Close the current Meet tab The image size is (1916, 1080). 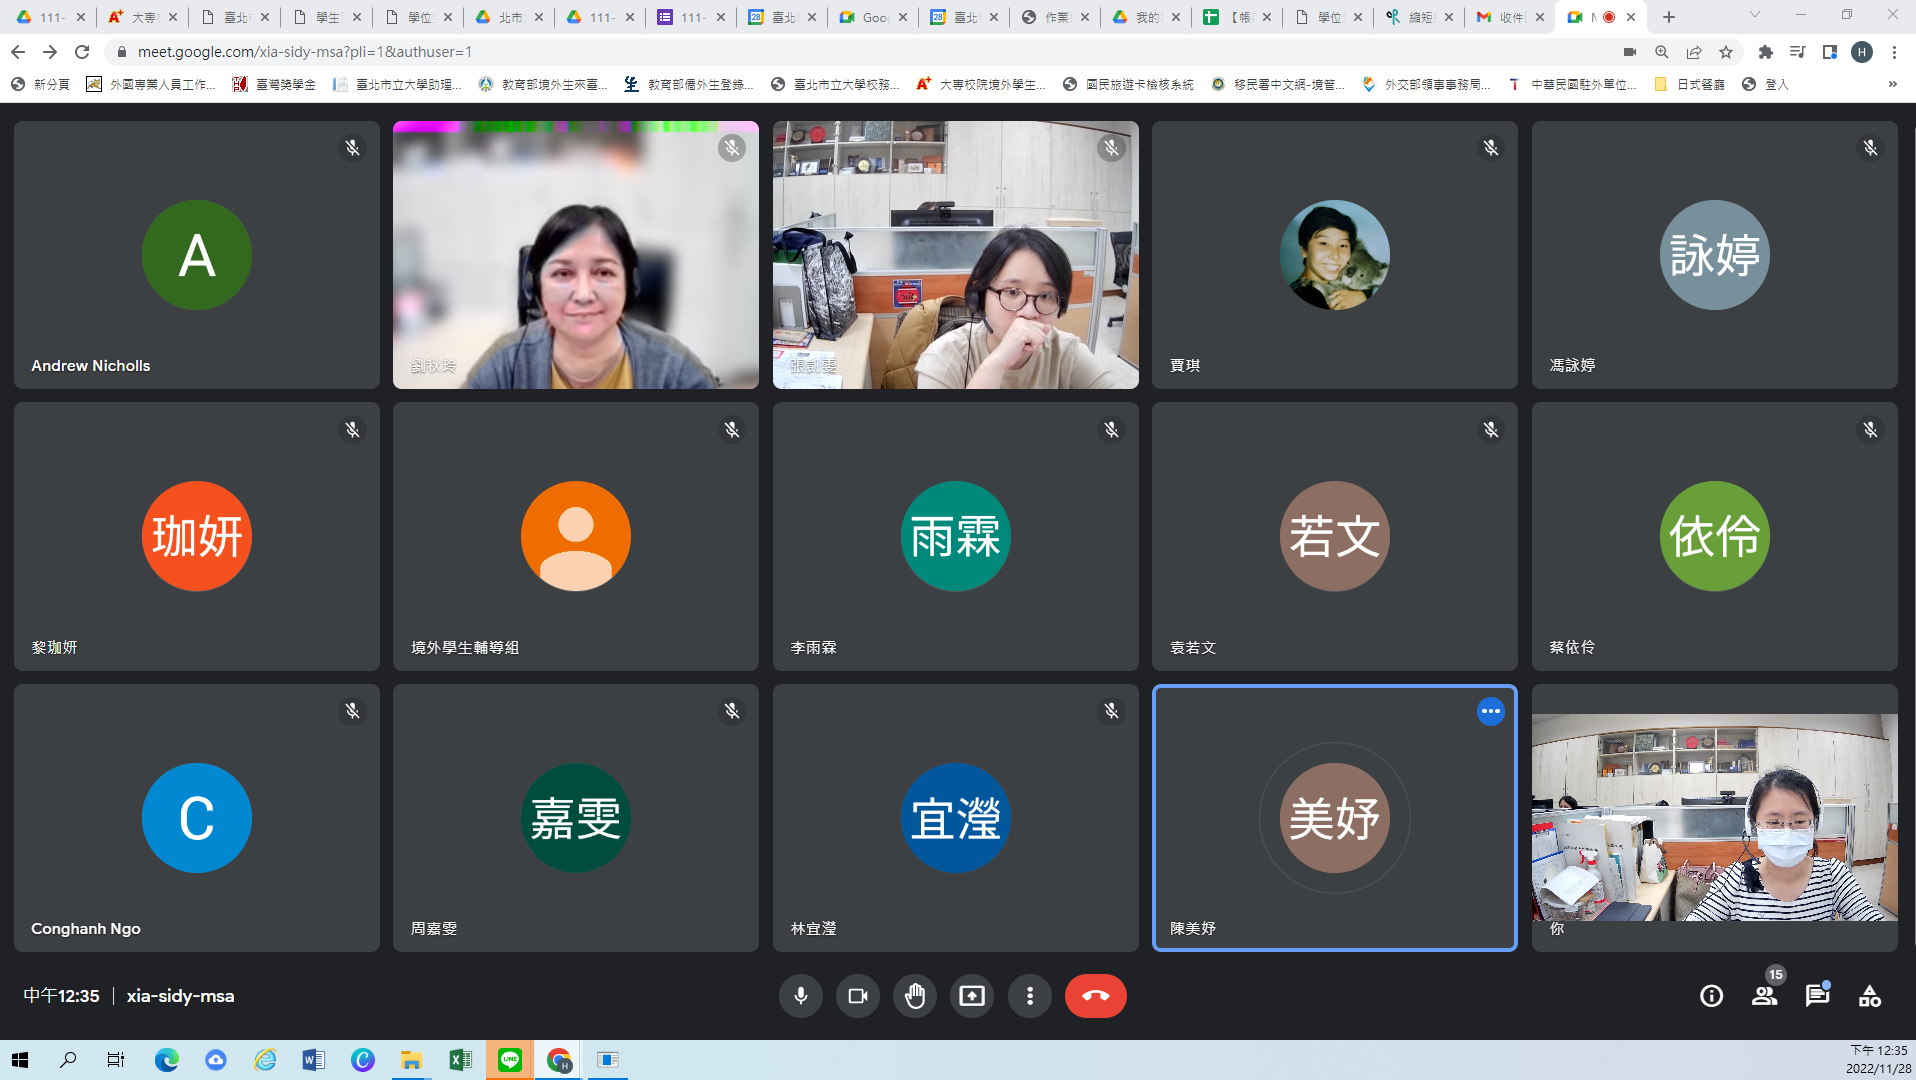click(1631, 17)
